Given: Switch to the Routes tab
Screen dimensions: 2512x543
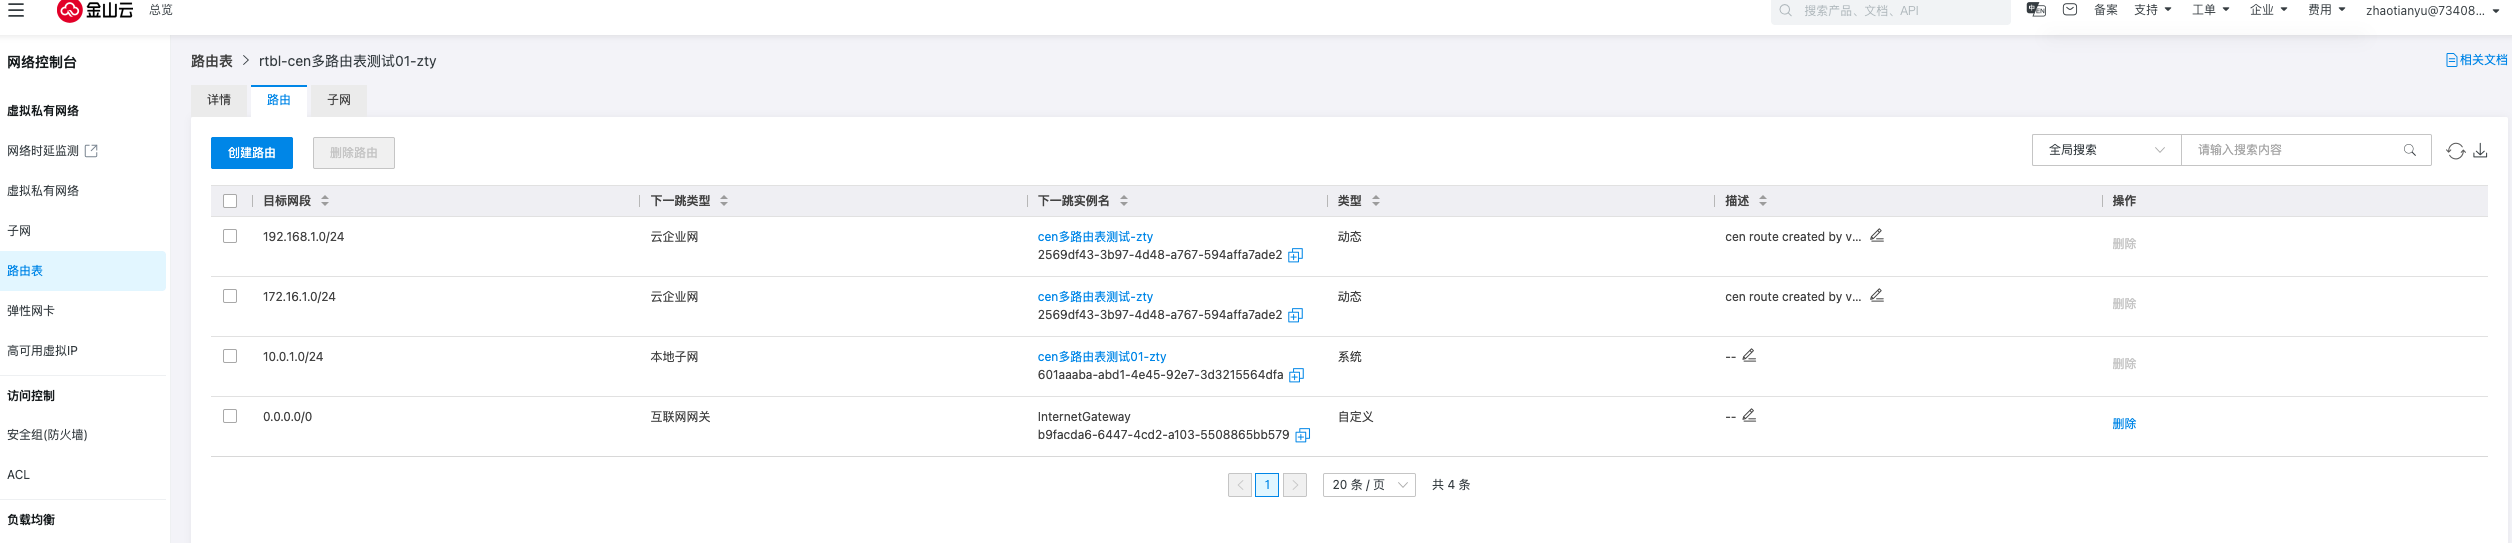Looking at the screenshot, I should point(279,100).
